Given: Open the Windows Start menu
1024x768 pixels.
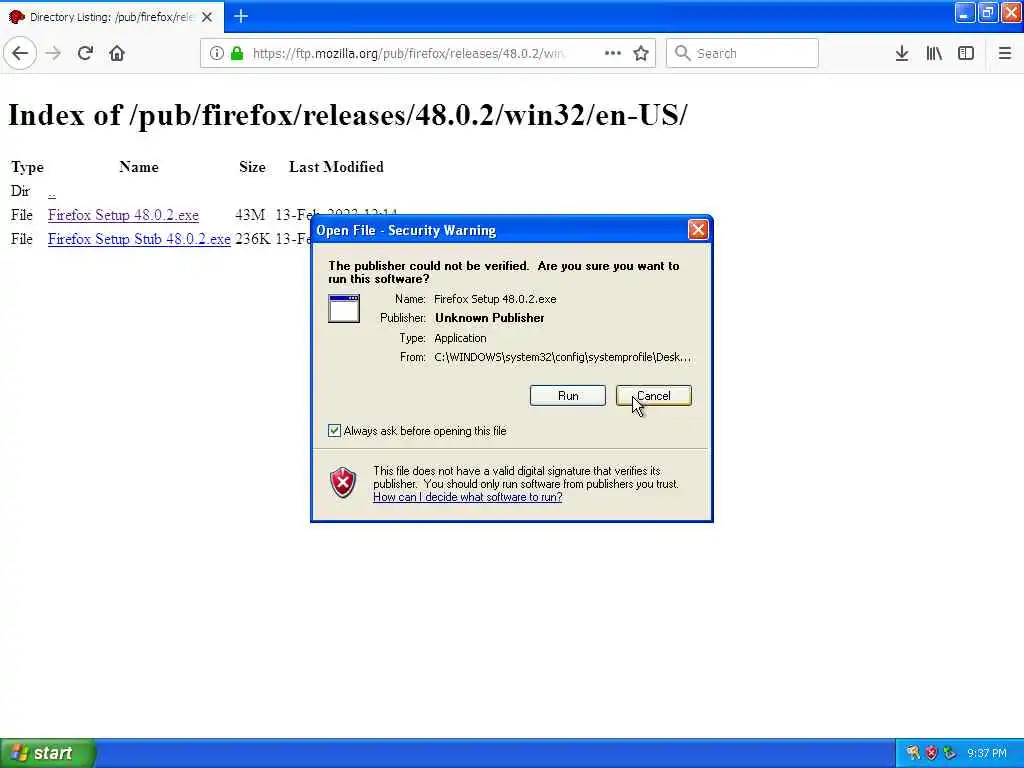Looking at the screenshot, I should (48, 753).
